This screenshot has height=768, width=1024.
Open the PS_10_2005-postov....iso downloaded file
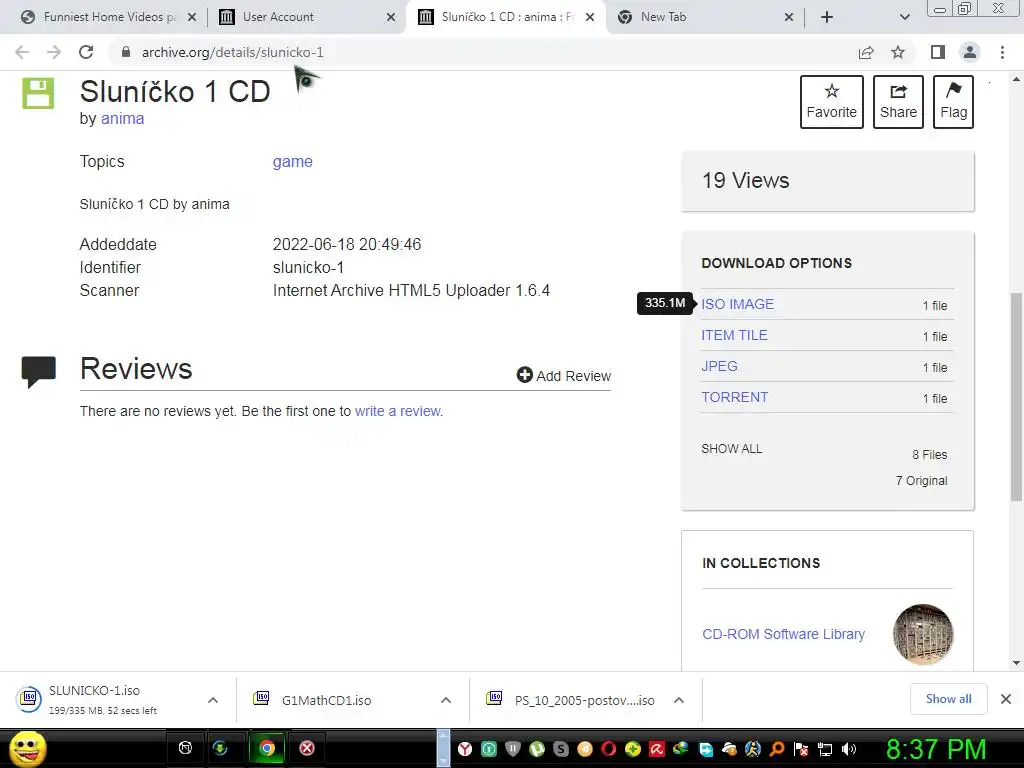point(584,700)
